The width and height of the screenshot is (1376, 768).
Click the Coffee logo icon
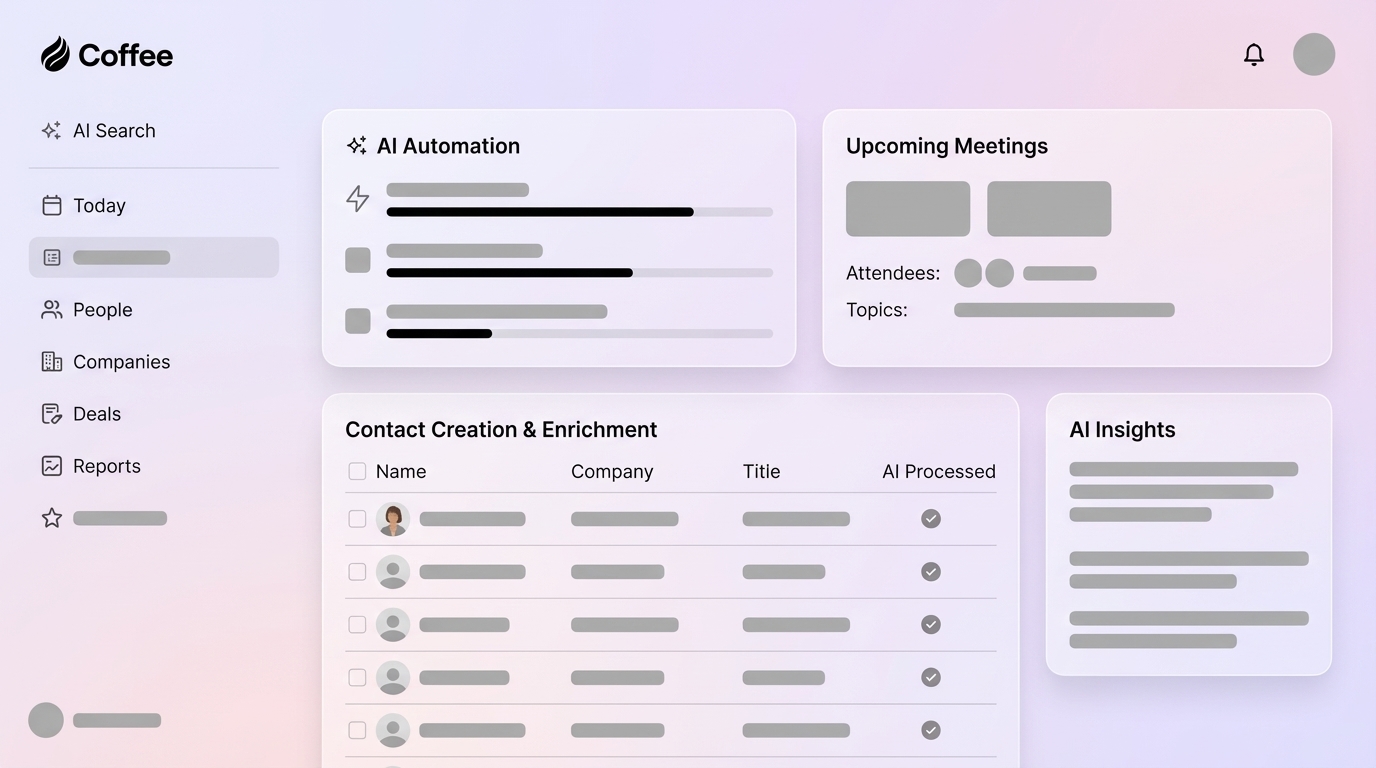click(x=55, y=54)
